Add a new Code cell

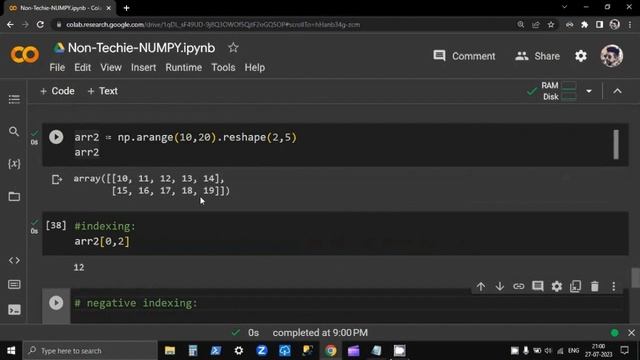(x=57, y=91)
